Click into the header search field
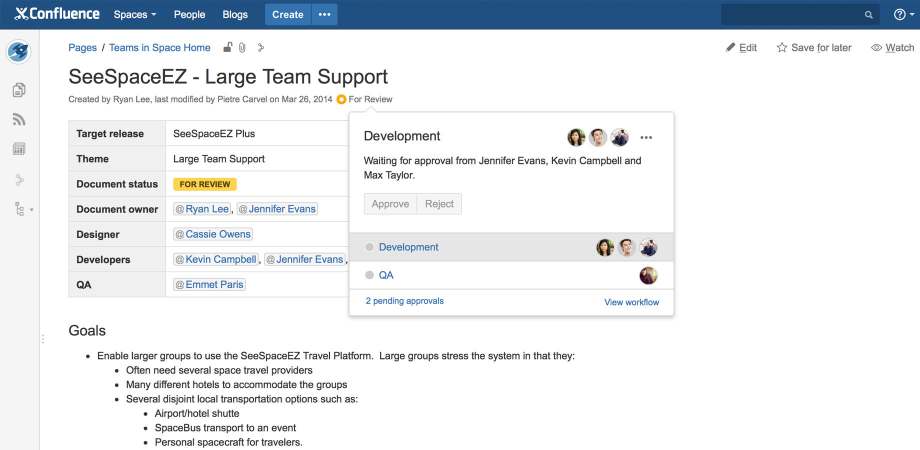 792,15
